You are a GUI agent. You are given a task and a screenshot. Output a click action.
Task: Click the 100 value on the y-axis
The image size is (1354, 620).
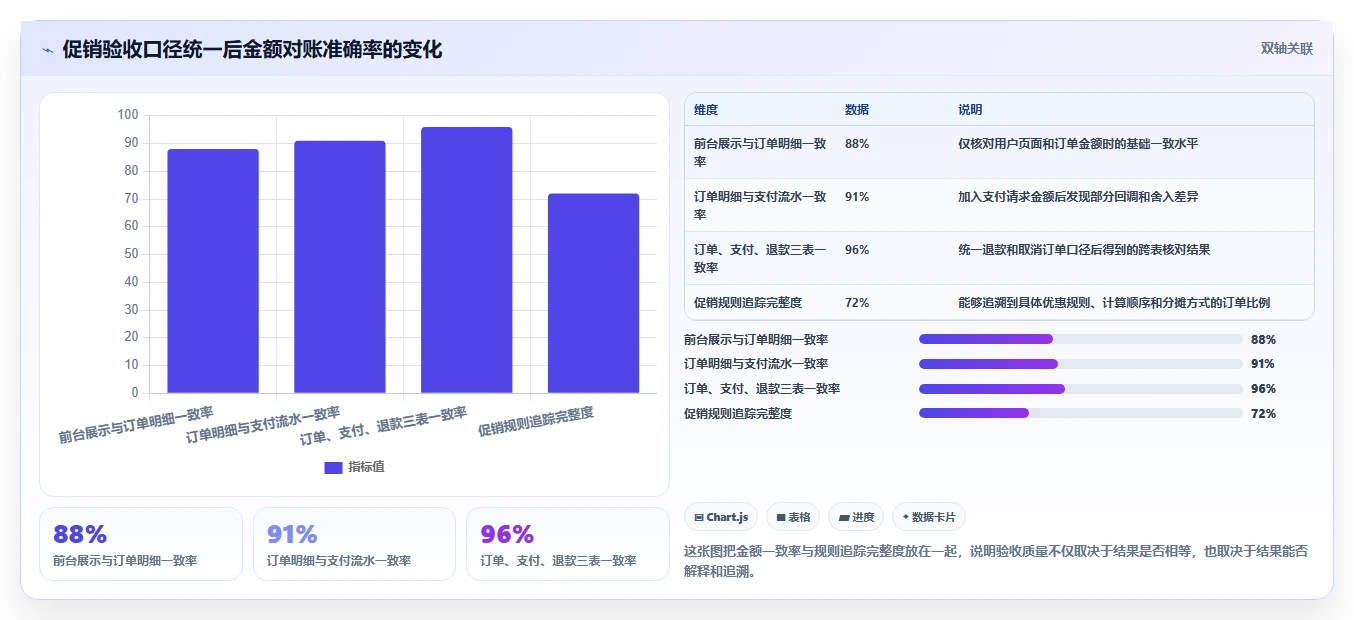pyautogui.click(x=128, y=115)
